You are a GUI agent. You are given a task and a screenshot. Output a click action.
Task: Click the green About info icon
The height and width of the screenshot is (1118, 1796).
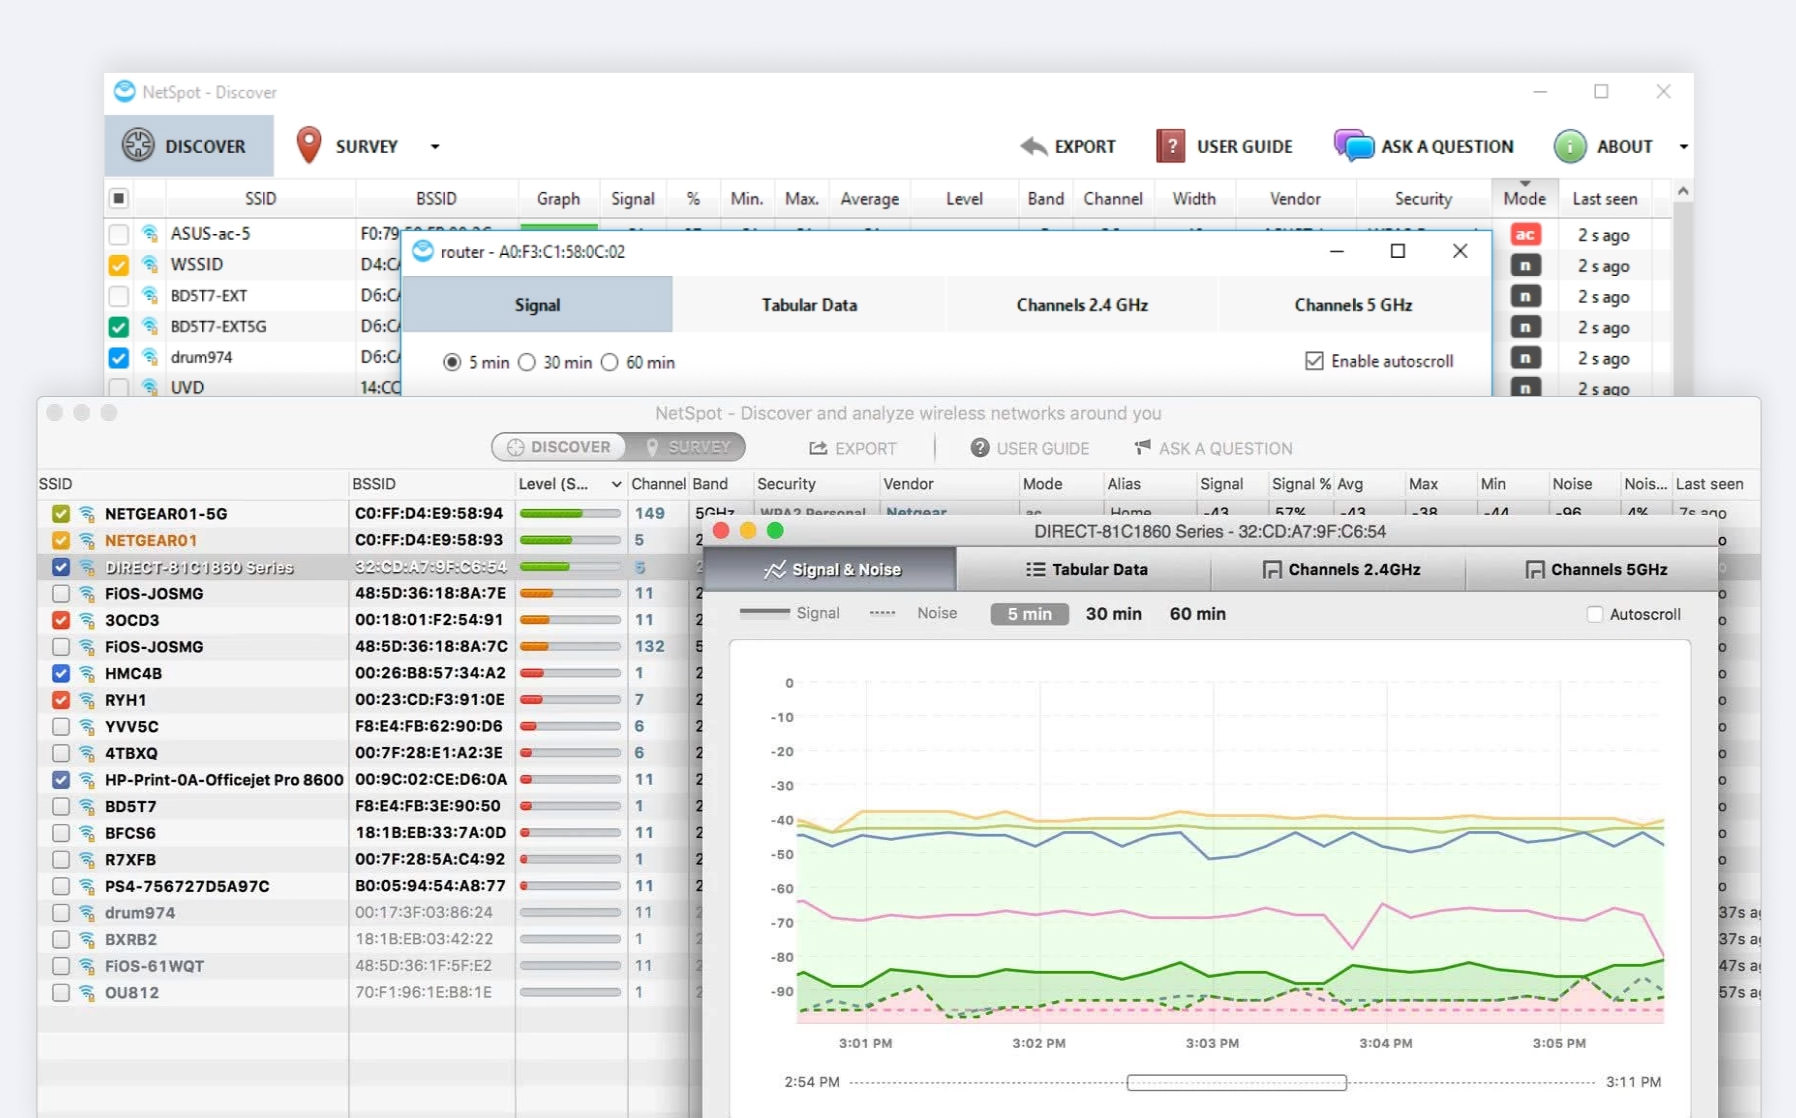point(1570,146)
